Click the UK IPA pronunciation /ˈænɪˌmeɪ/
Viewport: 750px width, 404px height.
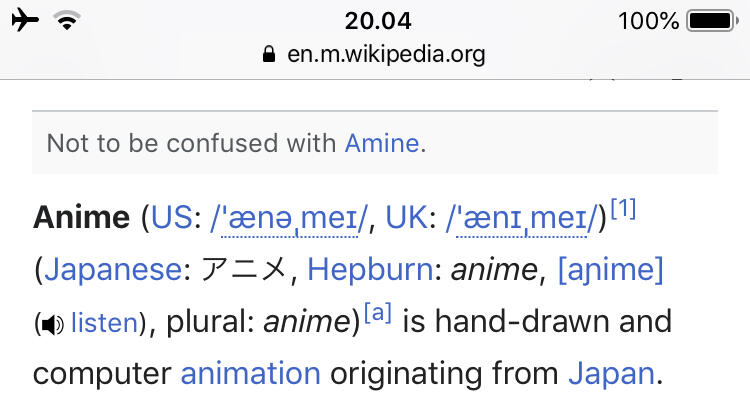point(525,217)
